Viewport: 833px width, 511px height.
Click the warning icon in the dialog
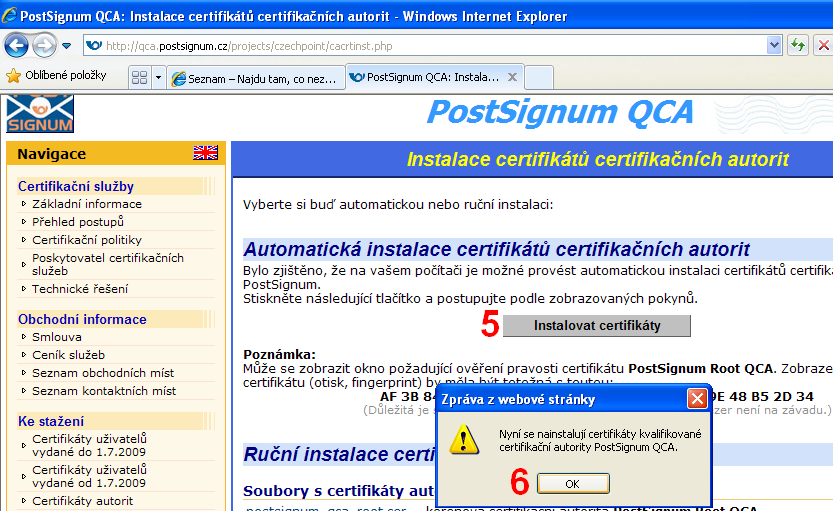pos(464,440)
